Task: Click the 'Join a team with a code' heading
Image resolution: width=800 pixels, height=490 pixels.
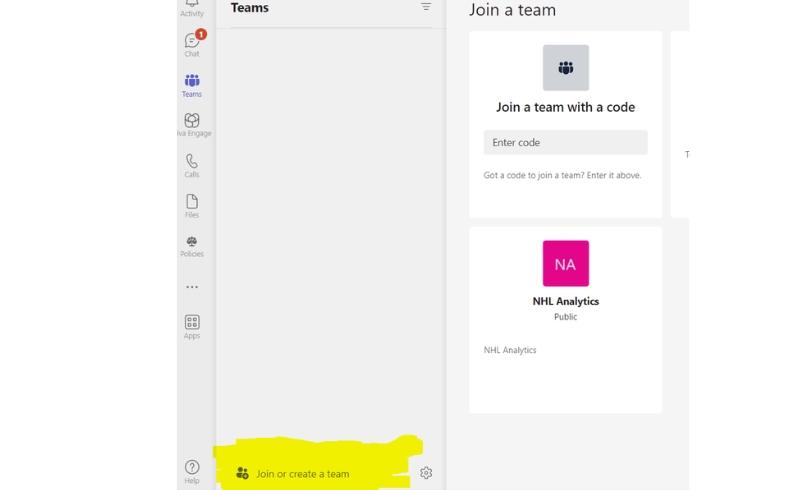Action: pos(566,107)
